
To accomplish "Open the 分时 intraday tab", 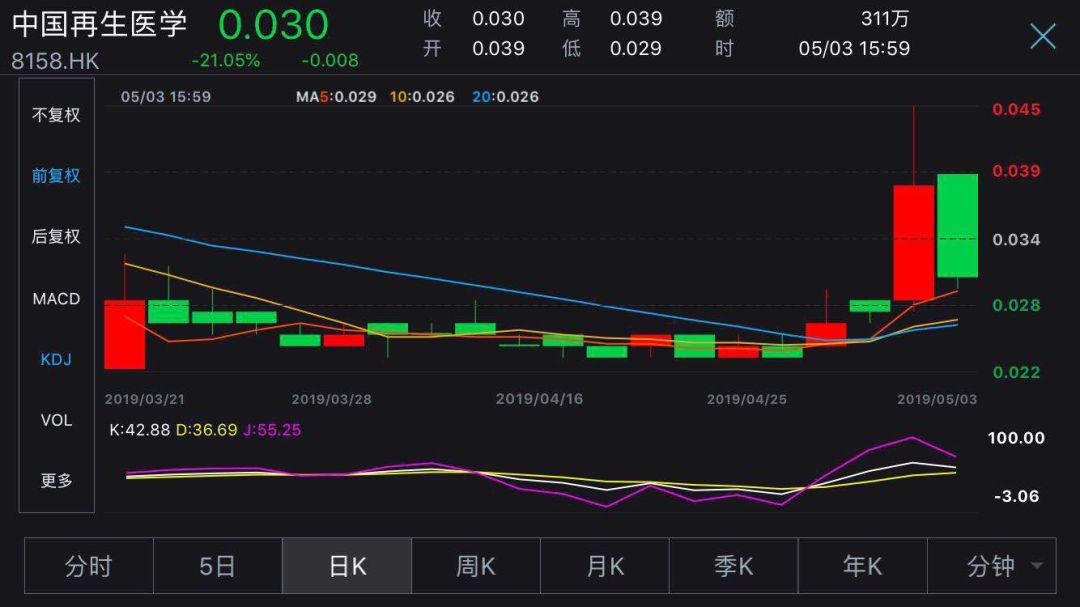I will (89, 566).
